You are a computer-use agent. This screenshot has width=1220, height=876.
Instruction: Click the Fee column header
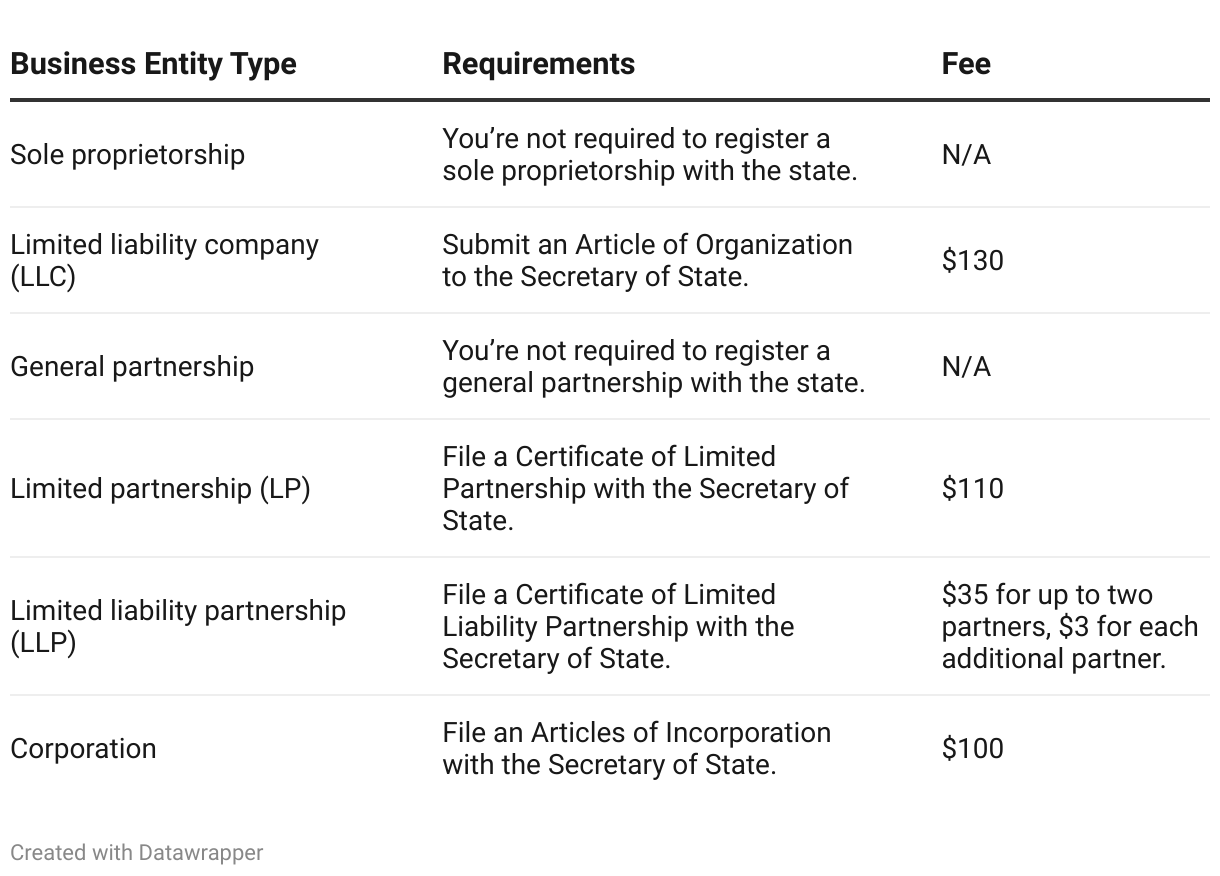966,64
